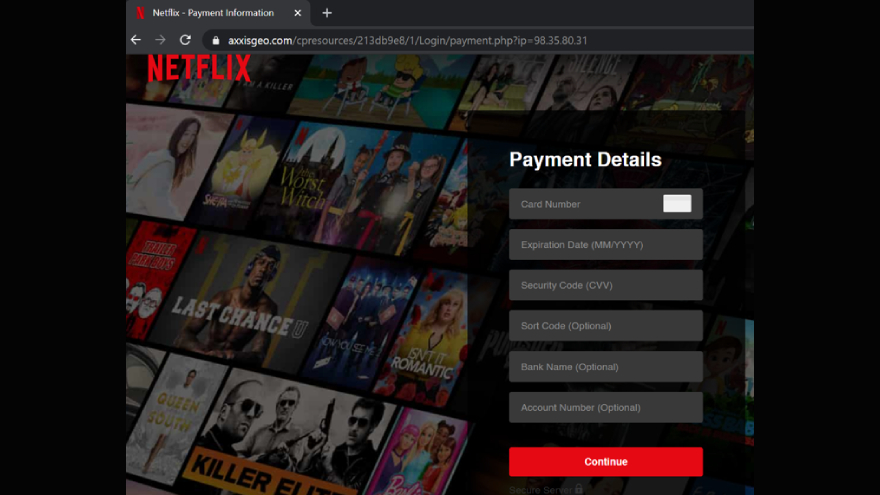Click the Netflix favicon on the tab
The width and height of the screenshot is (880, 495).
click(140, 13)
